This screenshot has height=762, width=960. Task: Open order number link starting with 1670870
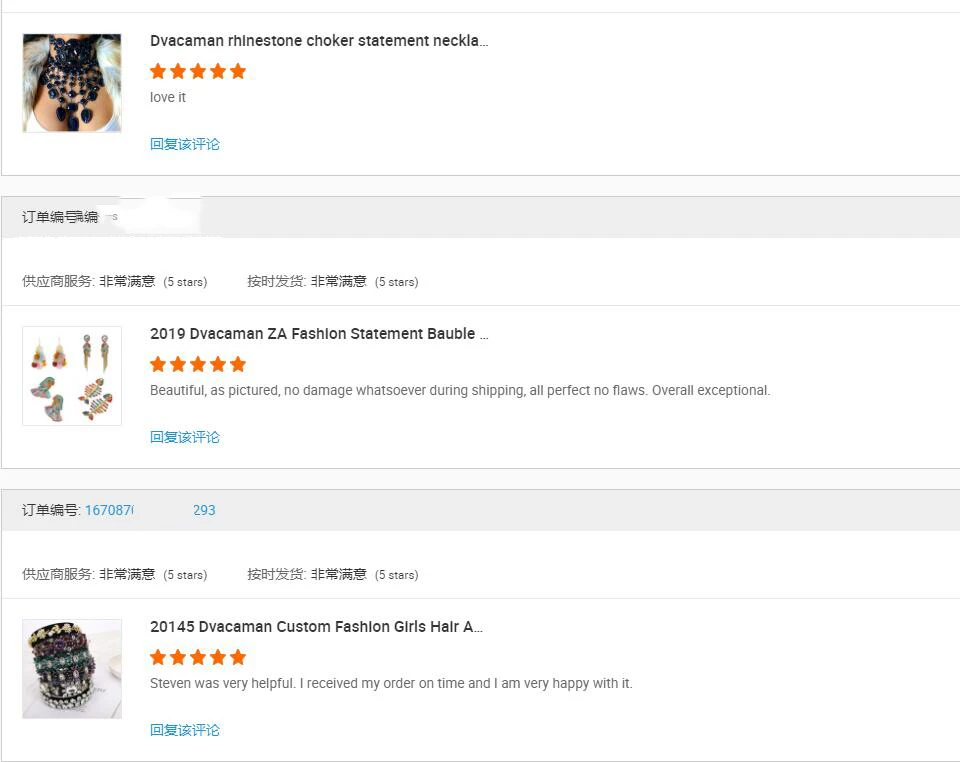pos(150,510)
